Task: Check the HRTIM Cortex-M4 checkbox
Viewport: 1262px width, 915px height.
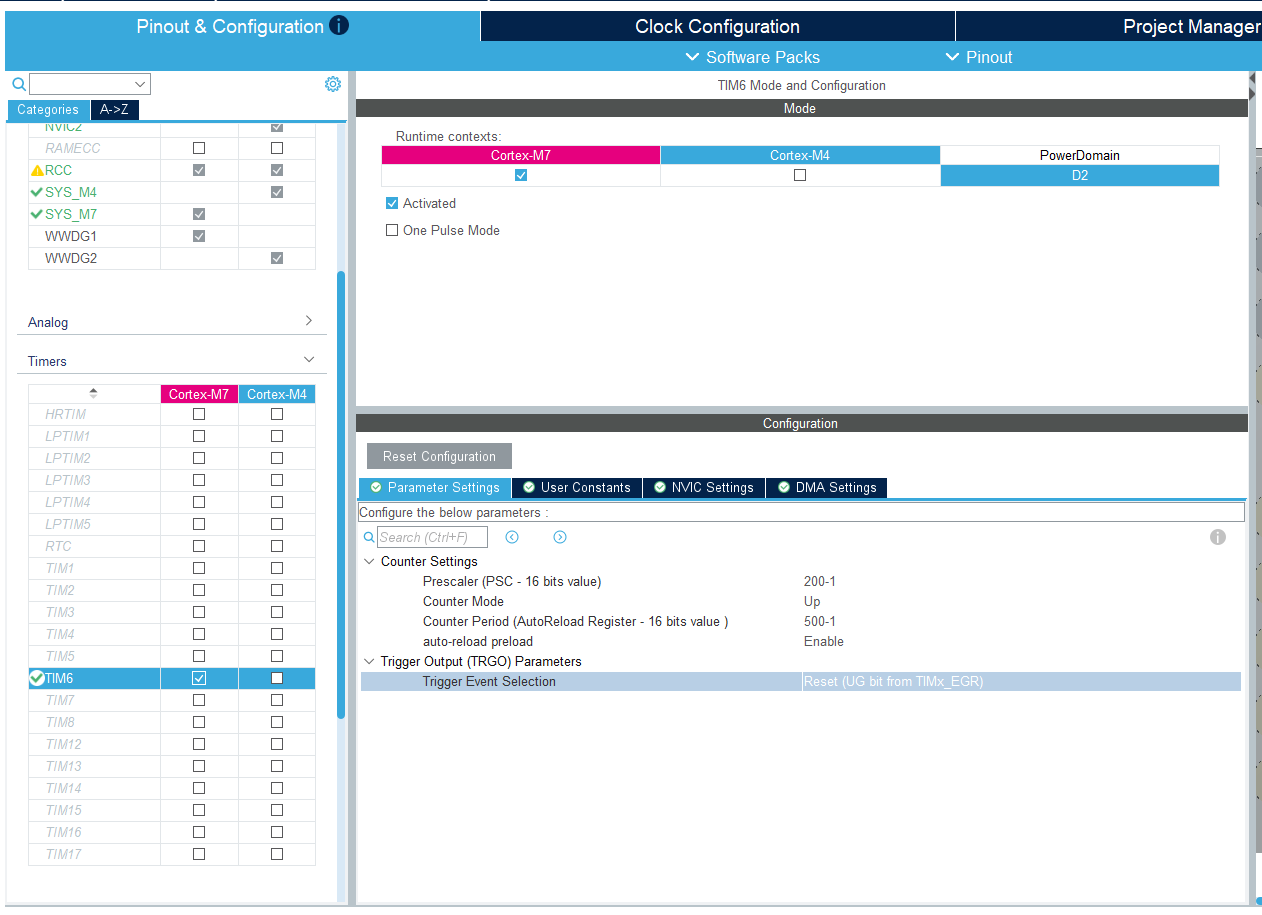Action: point(277,414)
